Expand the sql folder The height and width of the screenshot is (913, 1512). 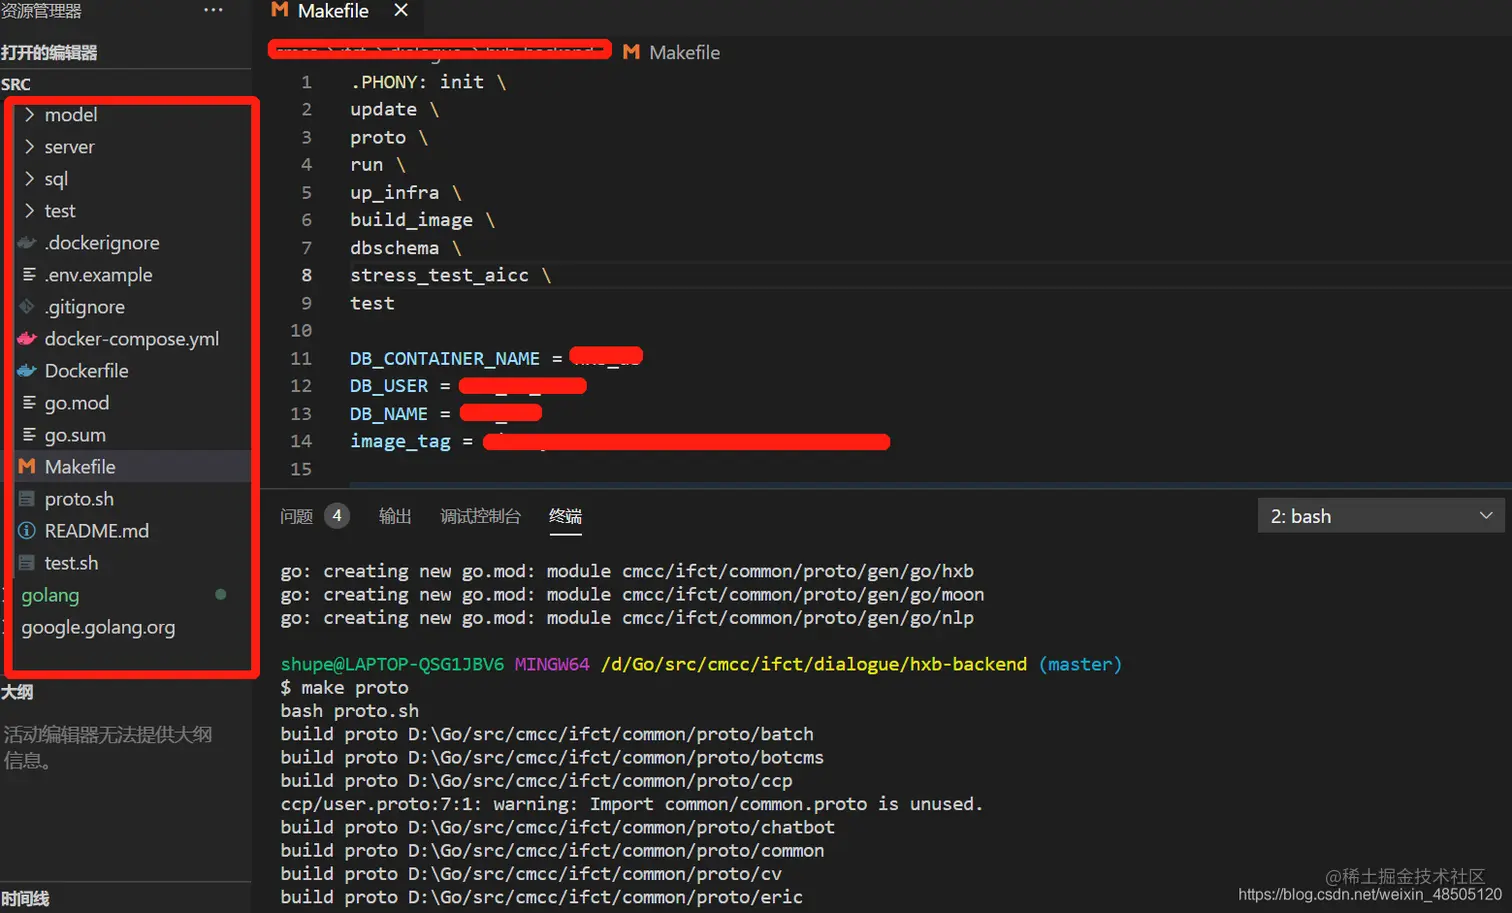coord(56,179)
